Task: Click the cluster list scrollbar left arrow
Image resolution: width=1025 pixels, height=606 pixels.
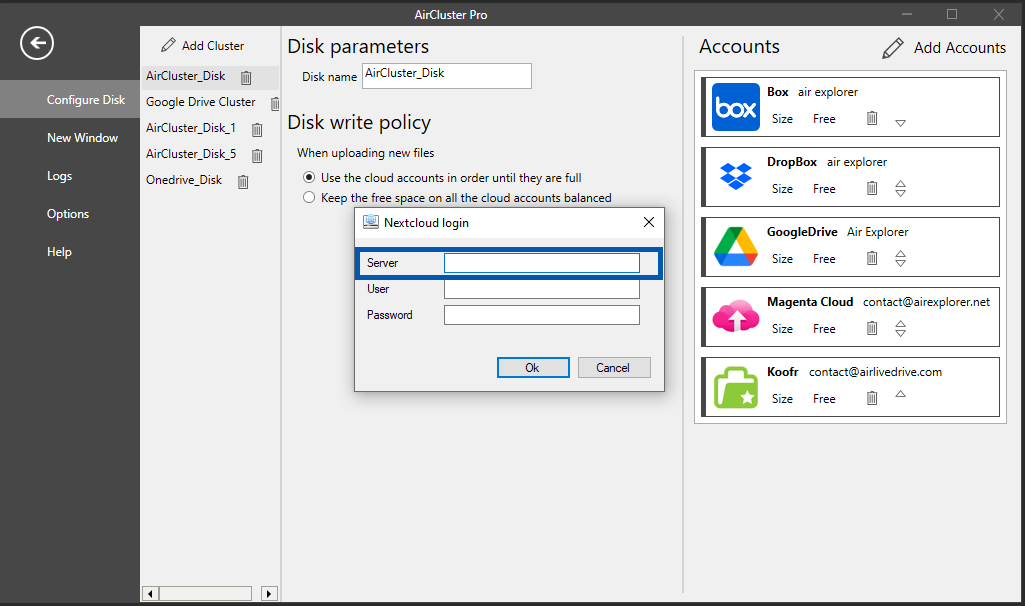Action: click(150, 594)
